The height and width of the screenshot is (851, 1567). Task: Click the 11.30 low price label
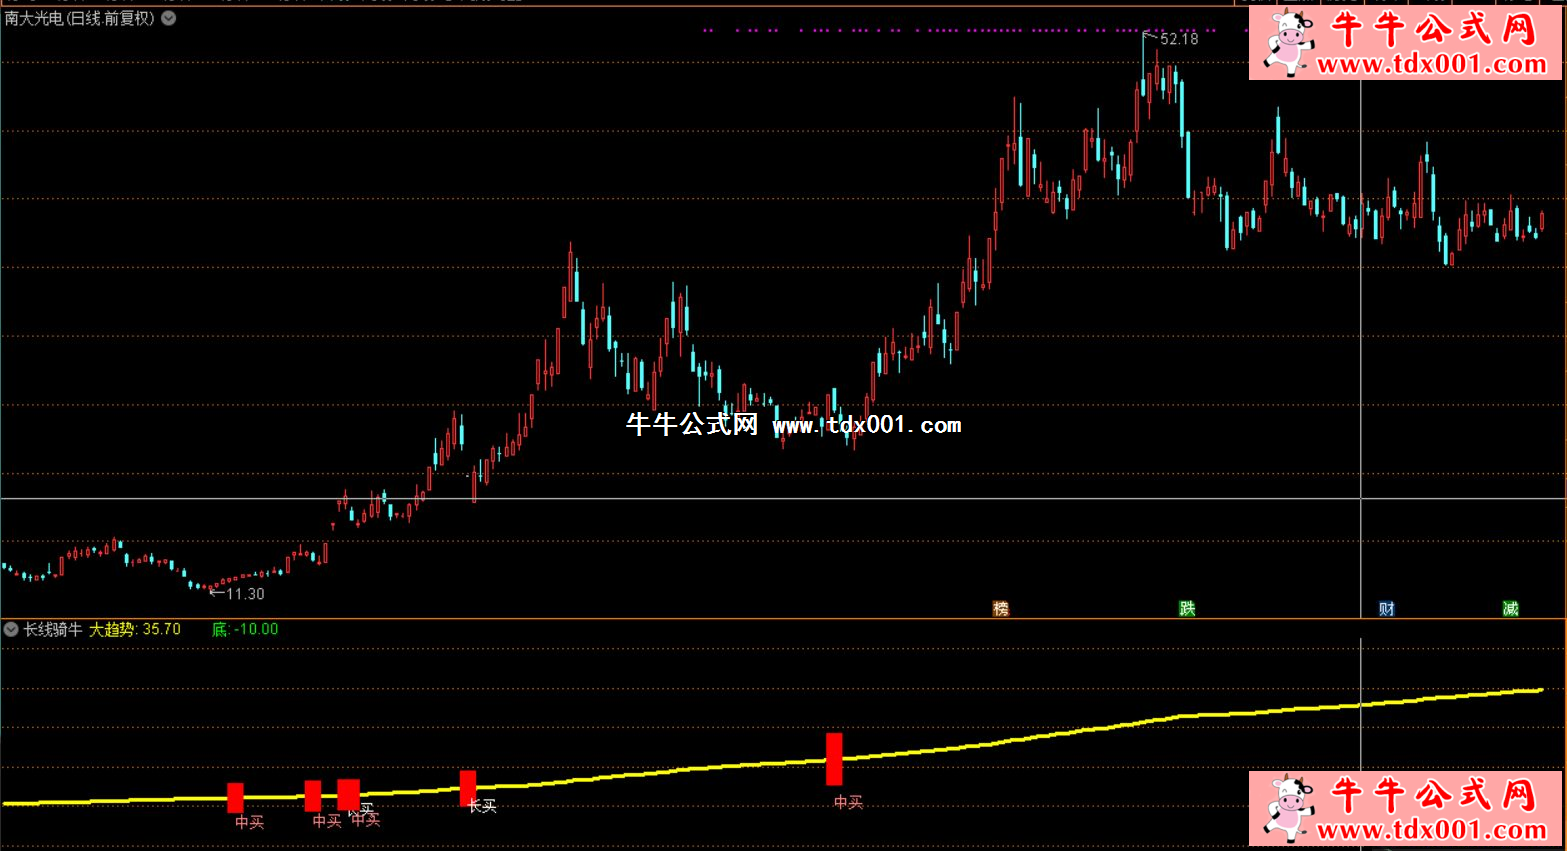coord(245,594)
